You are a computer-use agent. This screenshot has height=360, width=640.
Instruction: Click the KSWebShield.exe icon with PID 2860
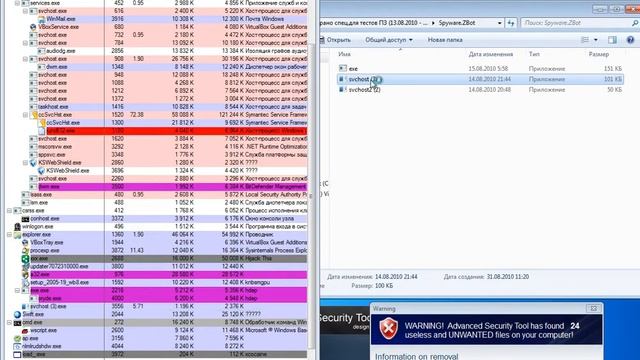point(33,162)
